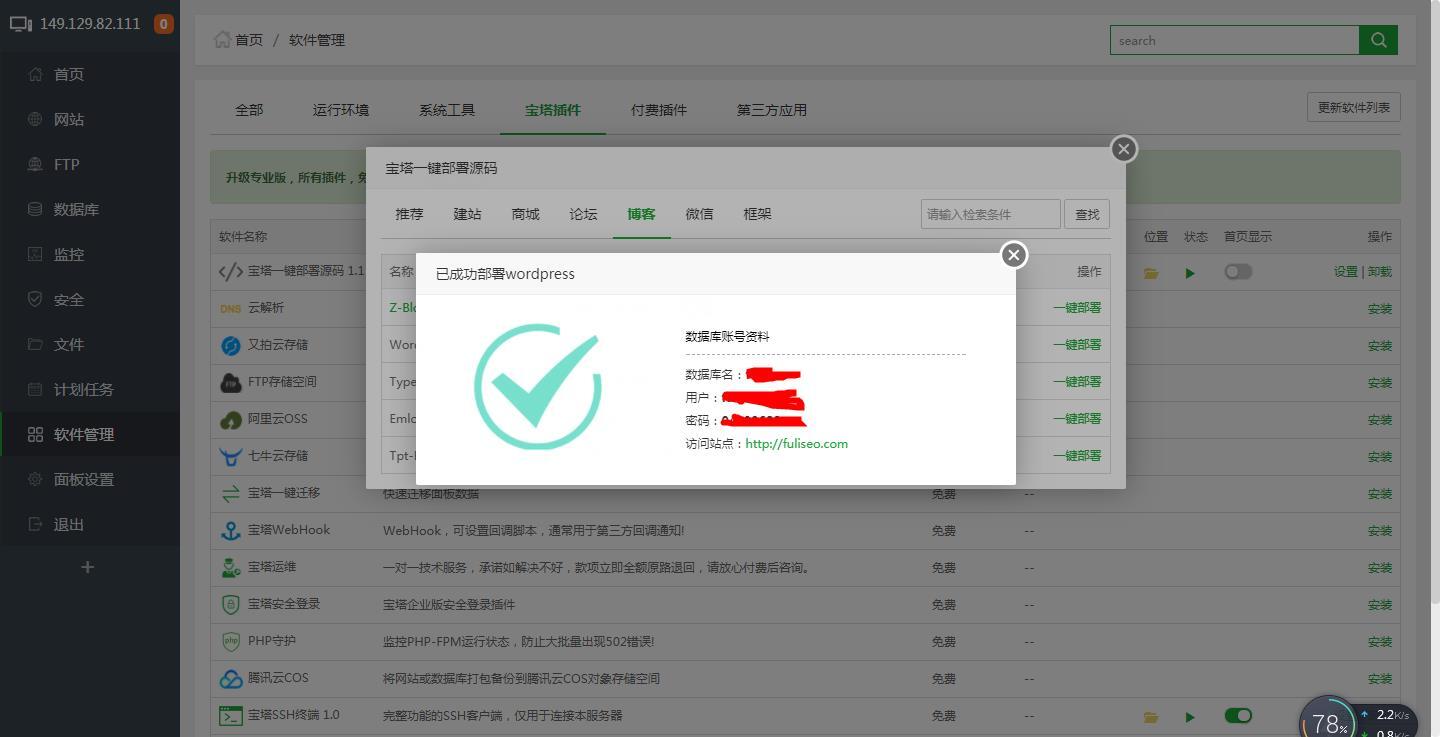
Task: Select the 宝塔插件 tab
Action: (553, 110)
